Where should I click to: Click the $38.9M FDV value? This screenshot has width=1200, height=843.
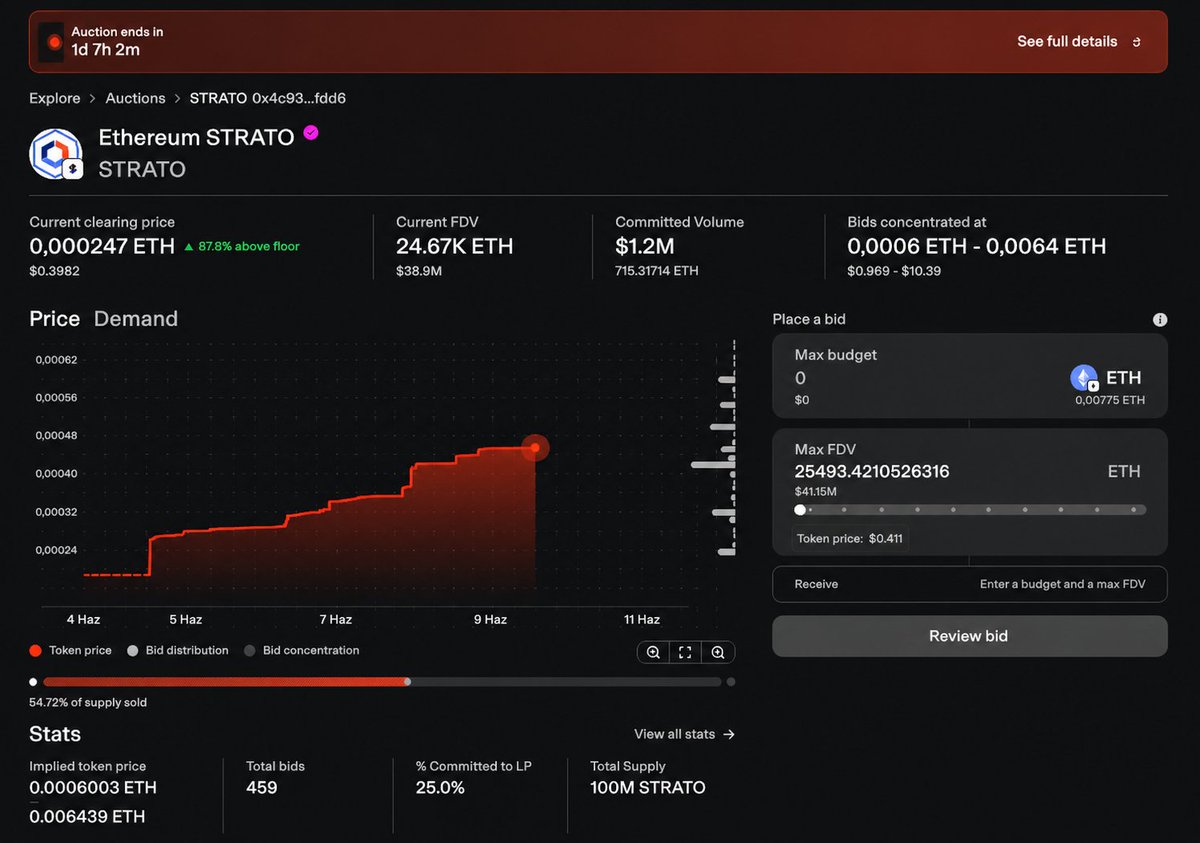point(419,271)
